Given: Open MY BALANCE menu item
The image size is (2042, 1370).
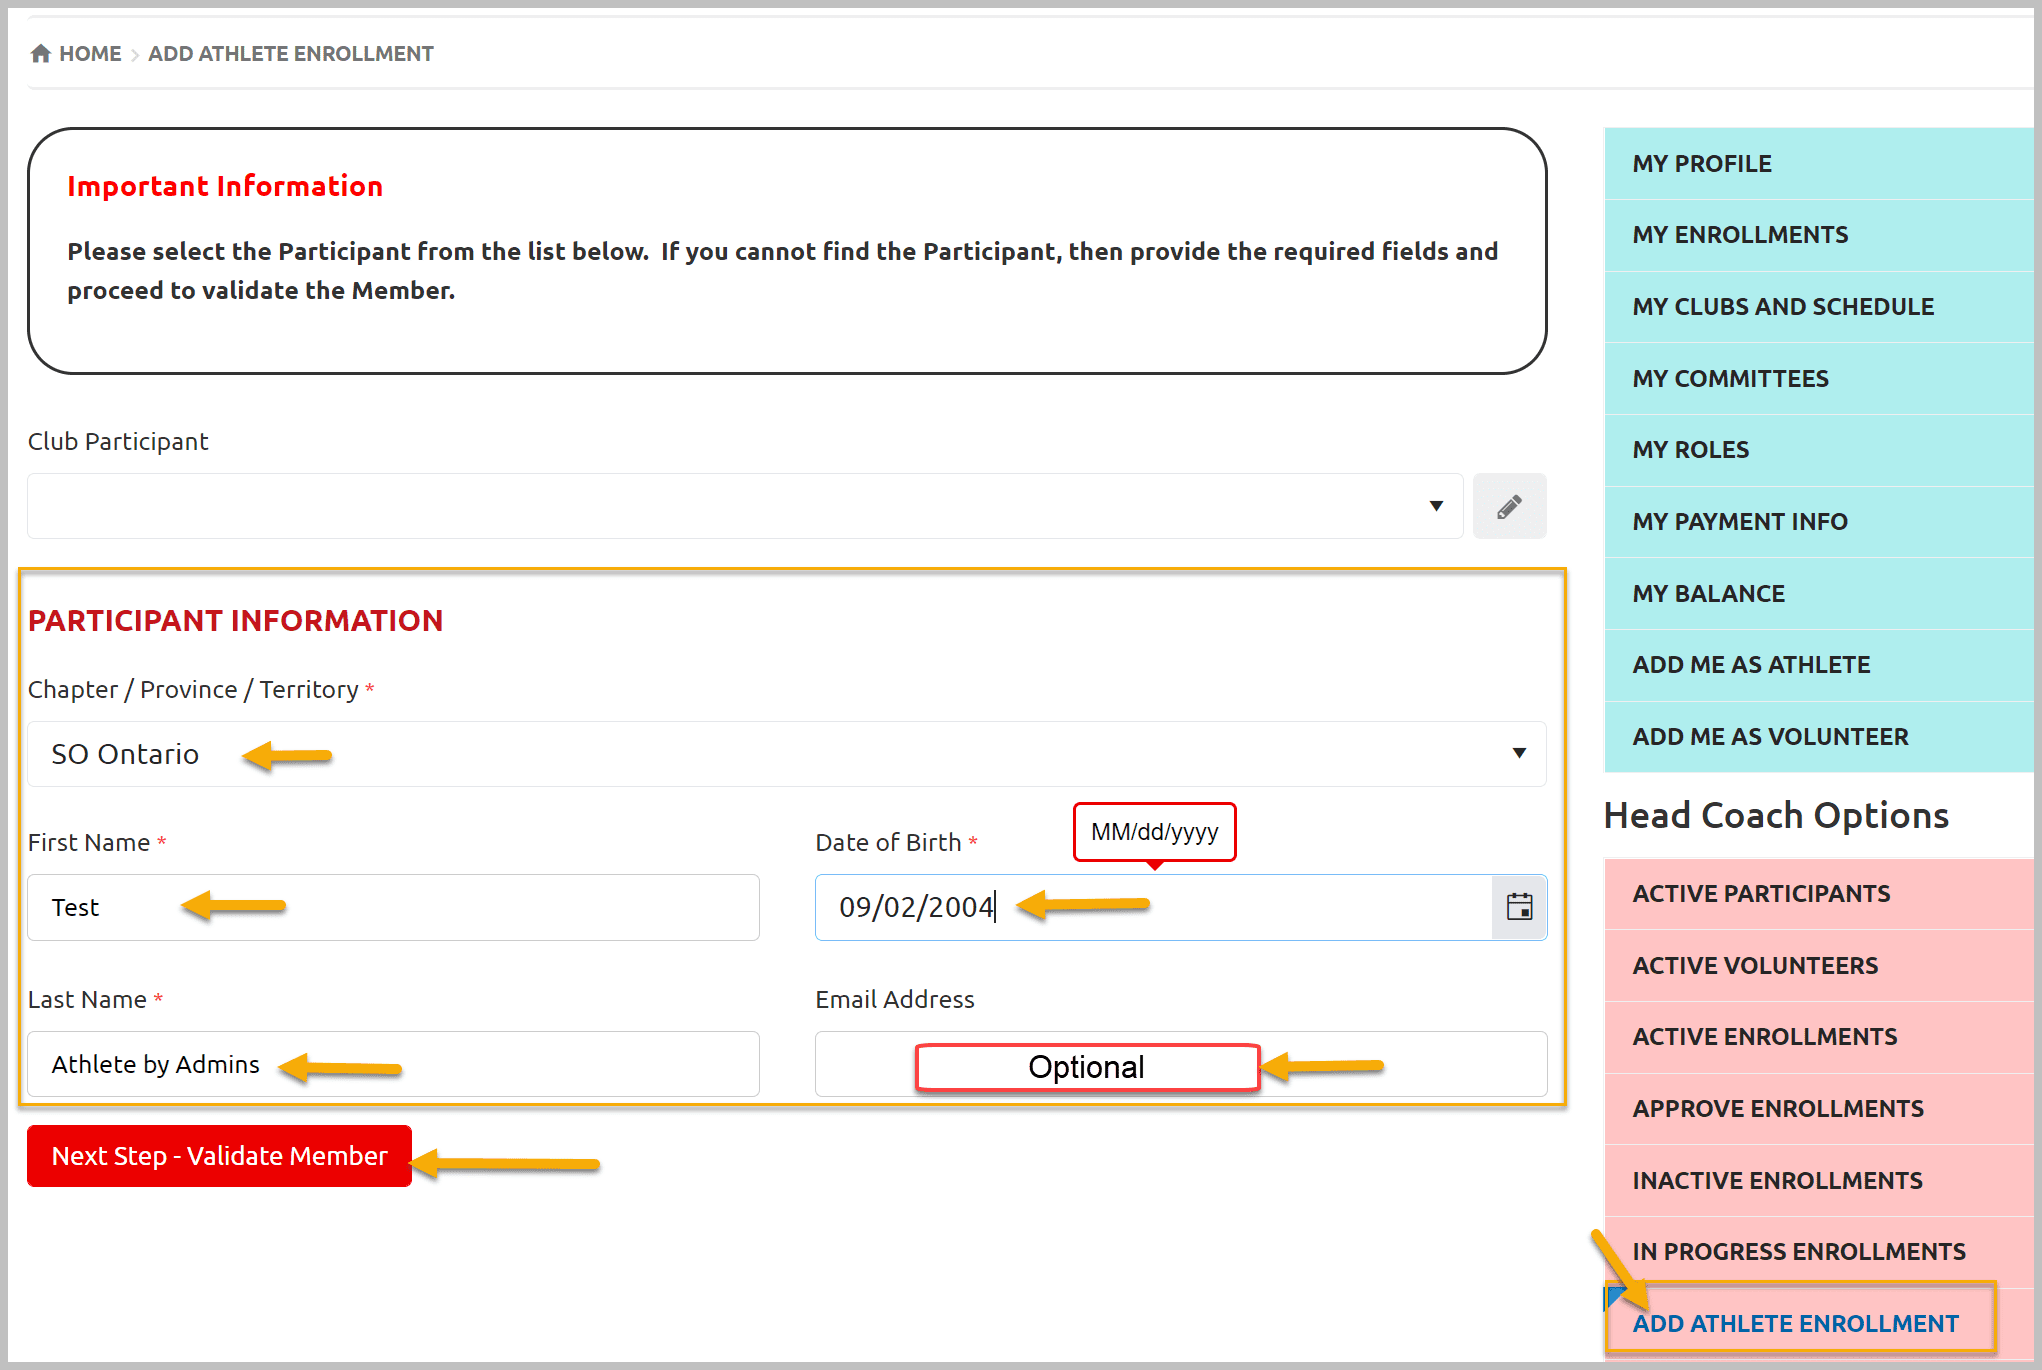Looking at the screenshot, I should tap(1819, 594).
